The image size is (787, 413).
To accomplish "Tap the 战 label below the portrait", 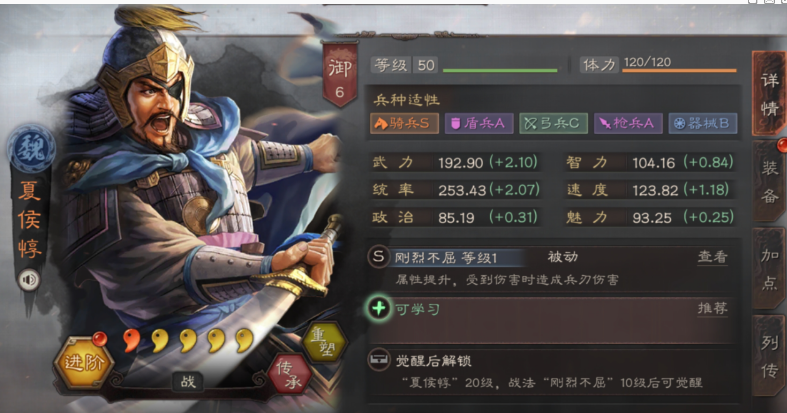I will point(188,381).
